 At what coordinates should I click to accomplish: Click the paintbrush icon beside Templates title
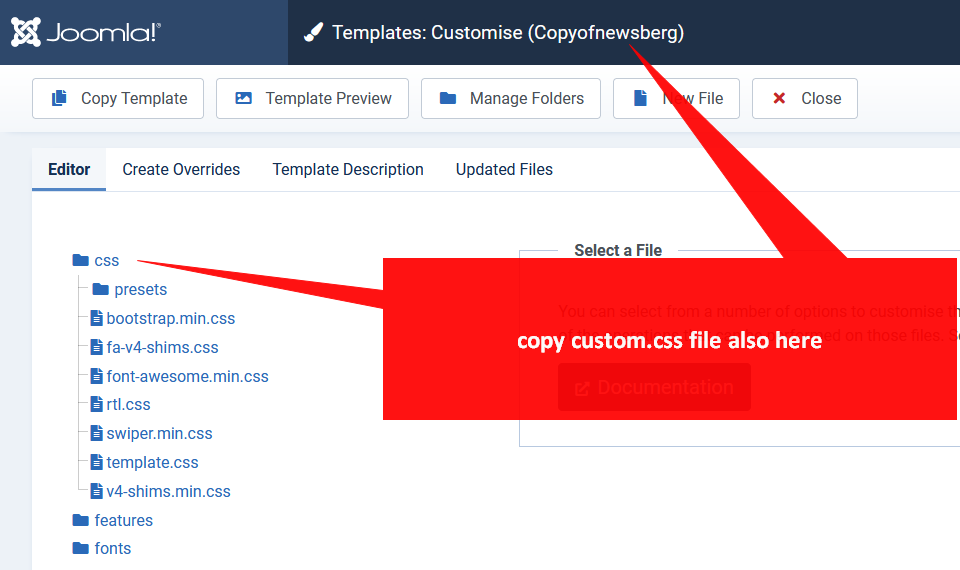pos(313,32)
